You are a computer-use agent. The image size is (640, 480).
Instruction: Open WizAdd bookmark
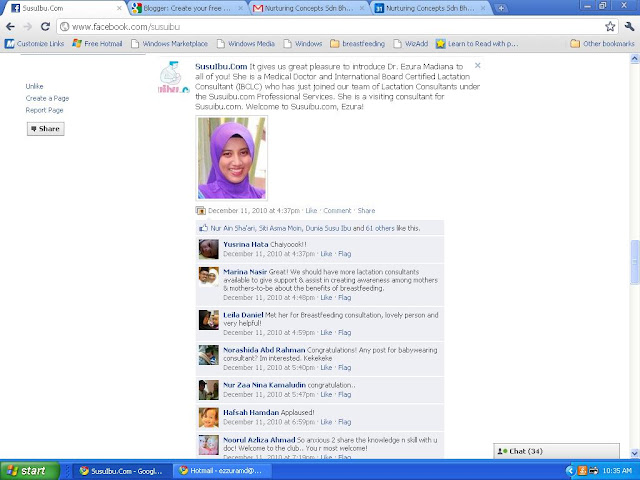pyautogui.click(x=411, y=44)
